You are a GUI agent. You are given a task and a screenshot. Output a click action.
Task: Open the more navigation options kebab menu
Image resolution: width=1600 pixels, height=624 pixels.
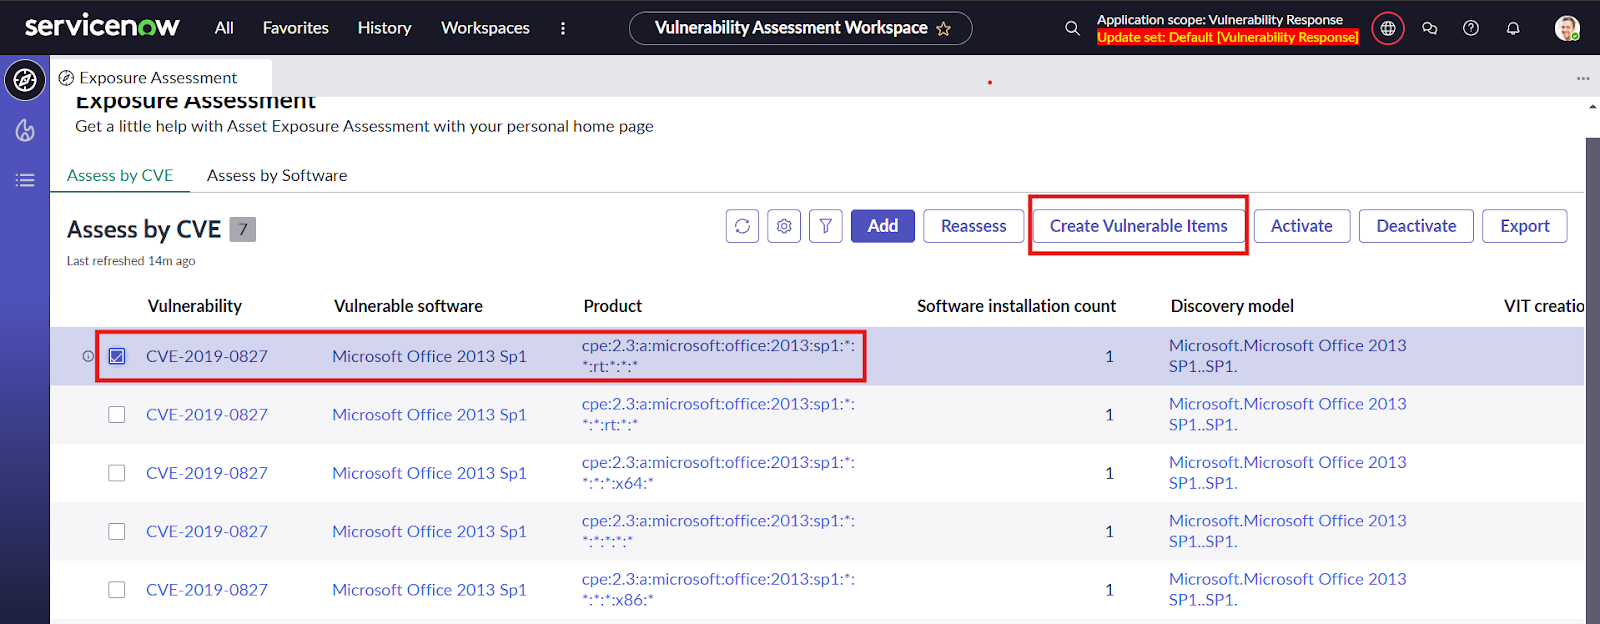click(x=563, y=28)
